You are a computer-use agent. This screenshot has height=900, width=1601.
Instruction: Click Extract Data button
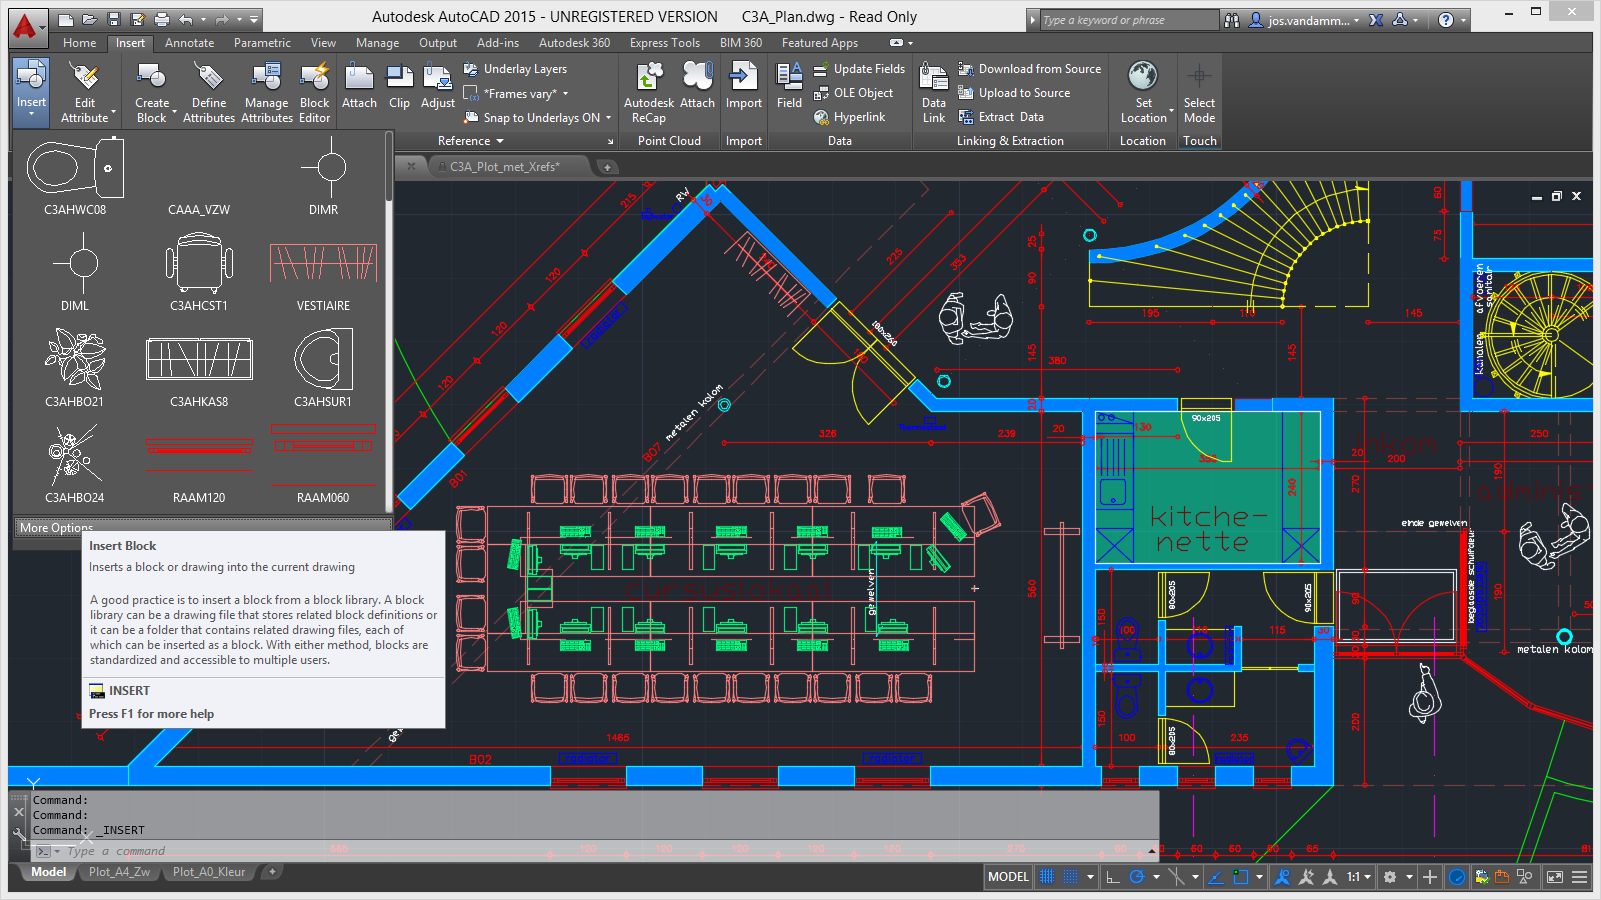1001,117
